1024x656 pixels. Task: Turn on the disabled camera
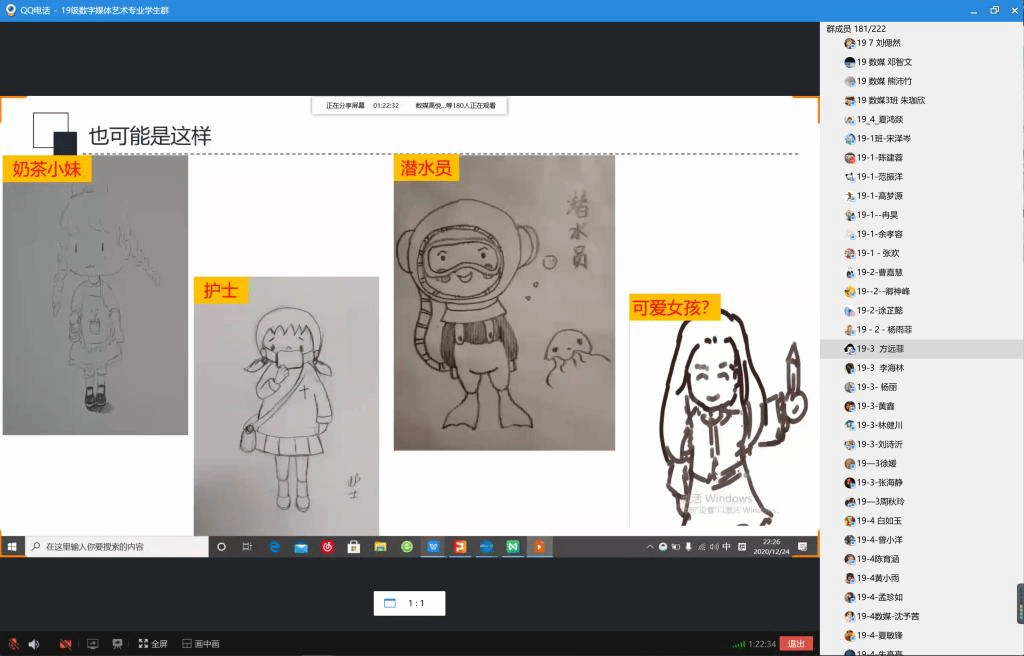(65, 644)
